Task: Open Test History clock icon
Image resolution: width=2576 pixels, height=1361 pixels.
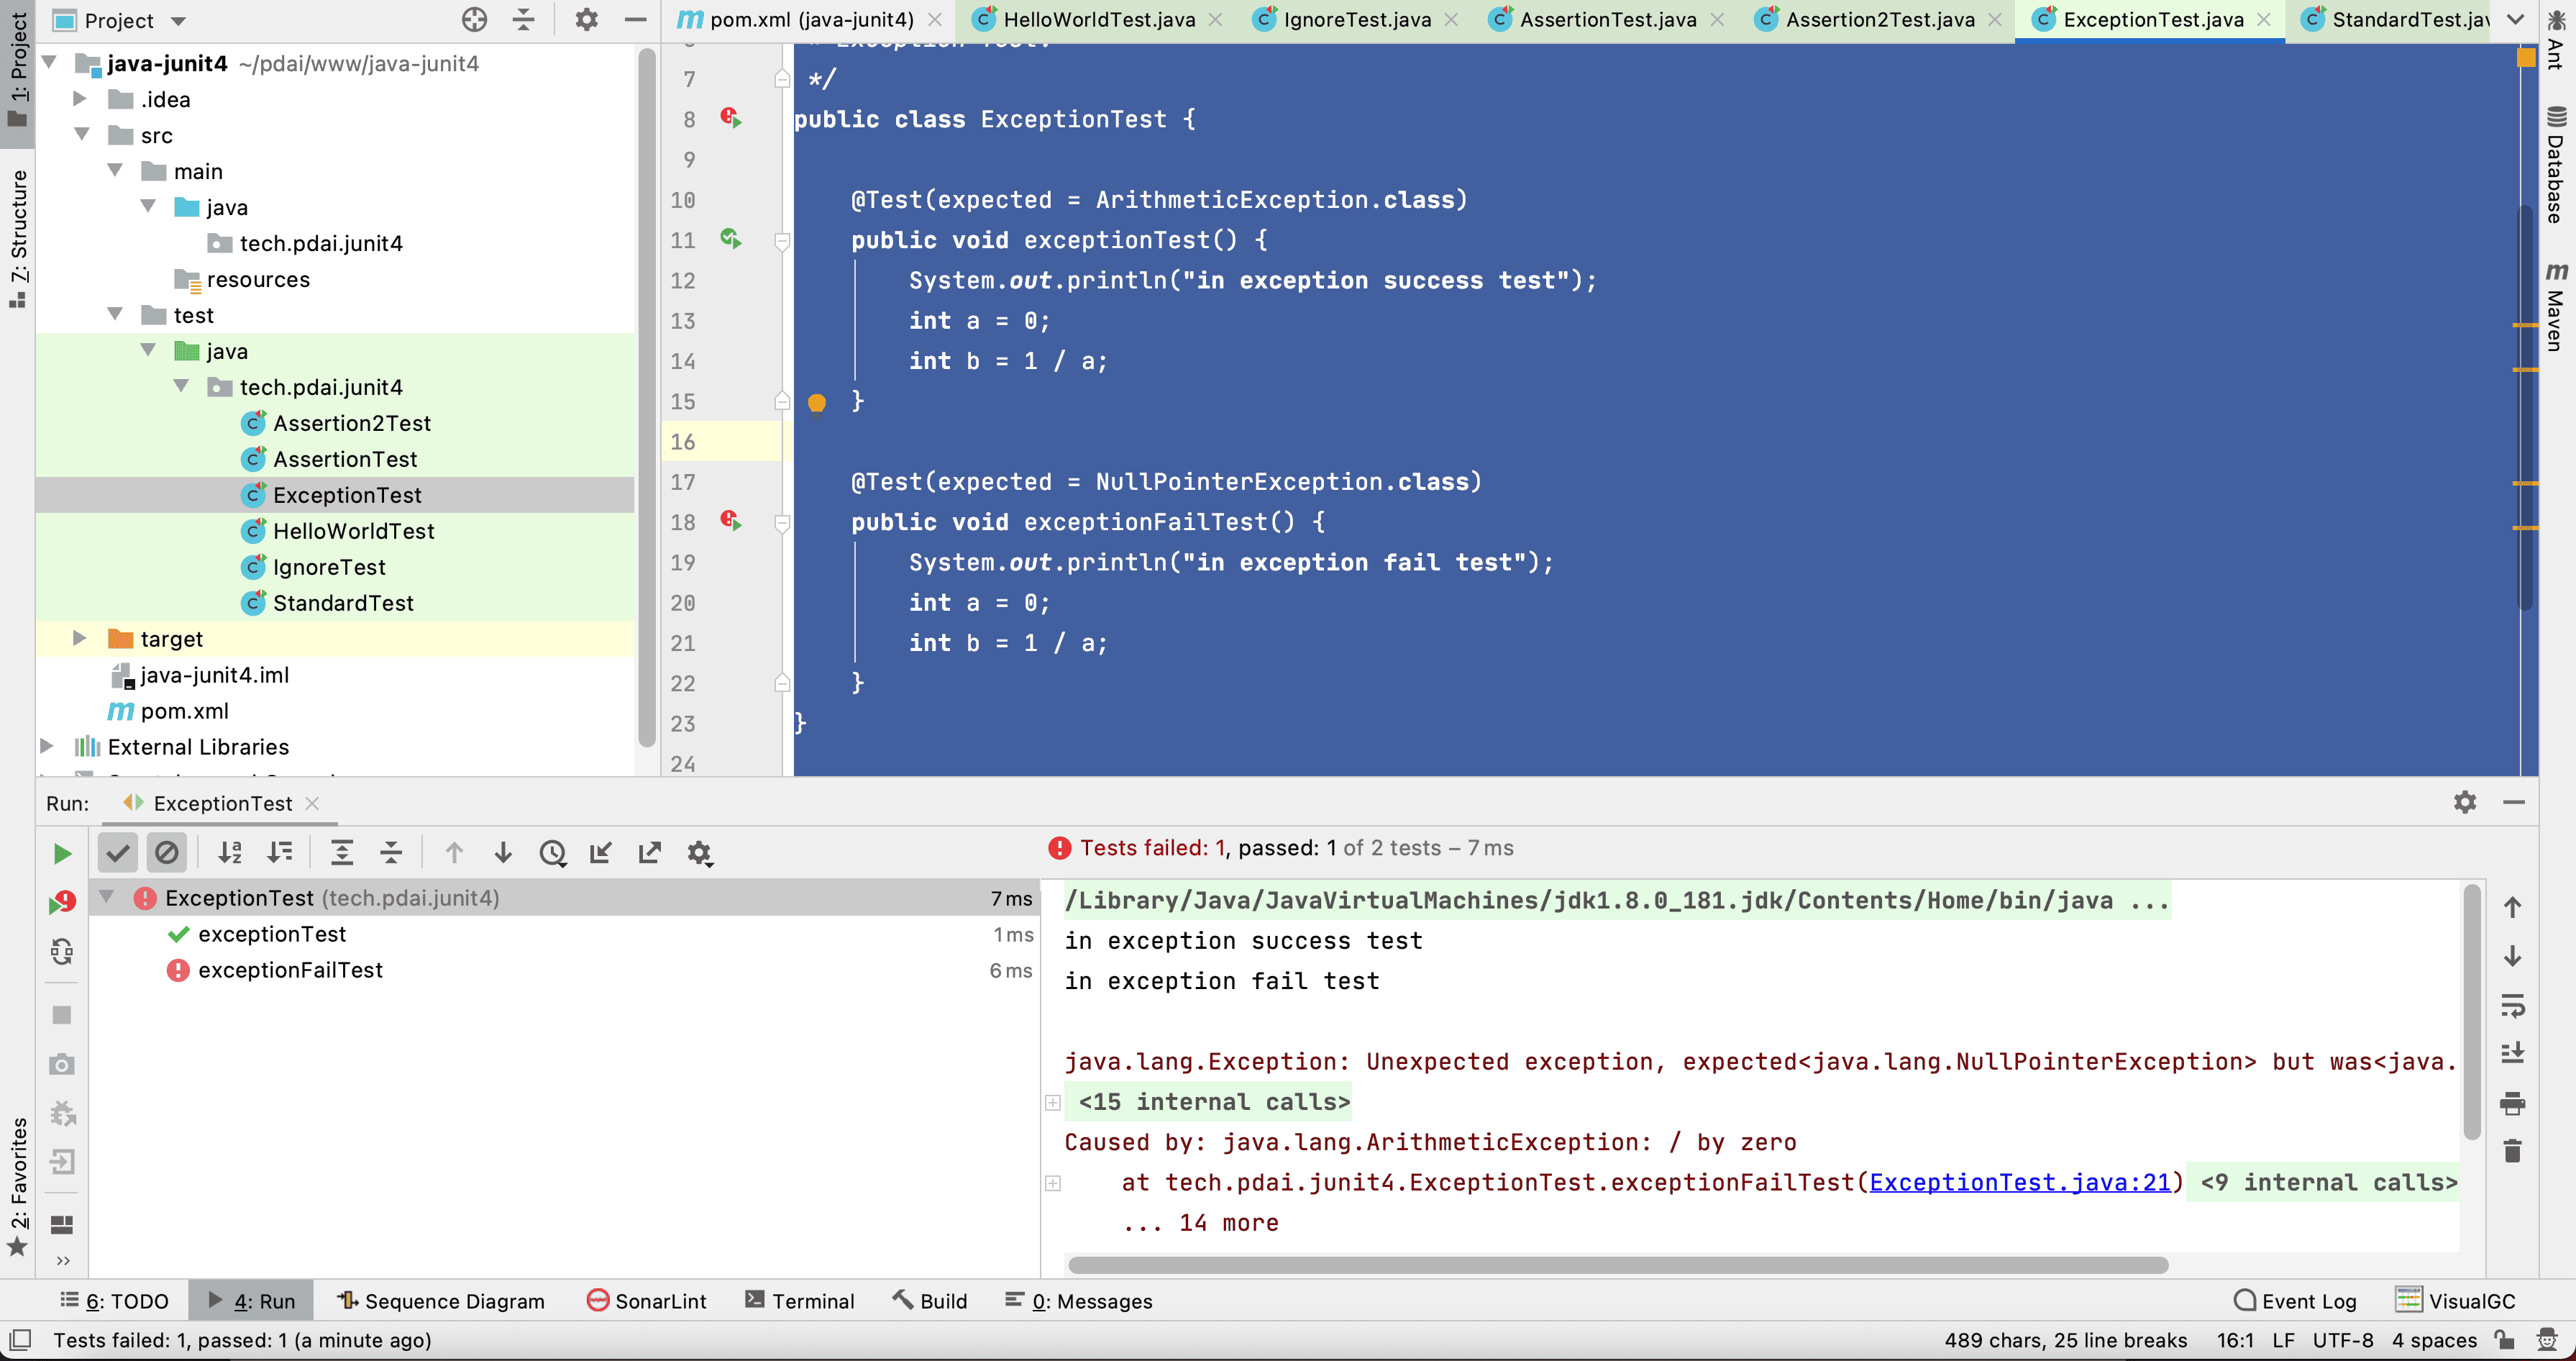Action: tap(552, 853)
